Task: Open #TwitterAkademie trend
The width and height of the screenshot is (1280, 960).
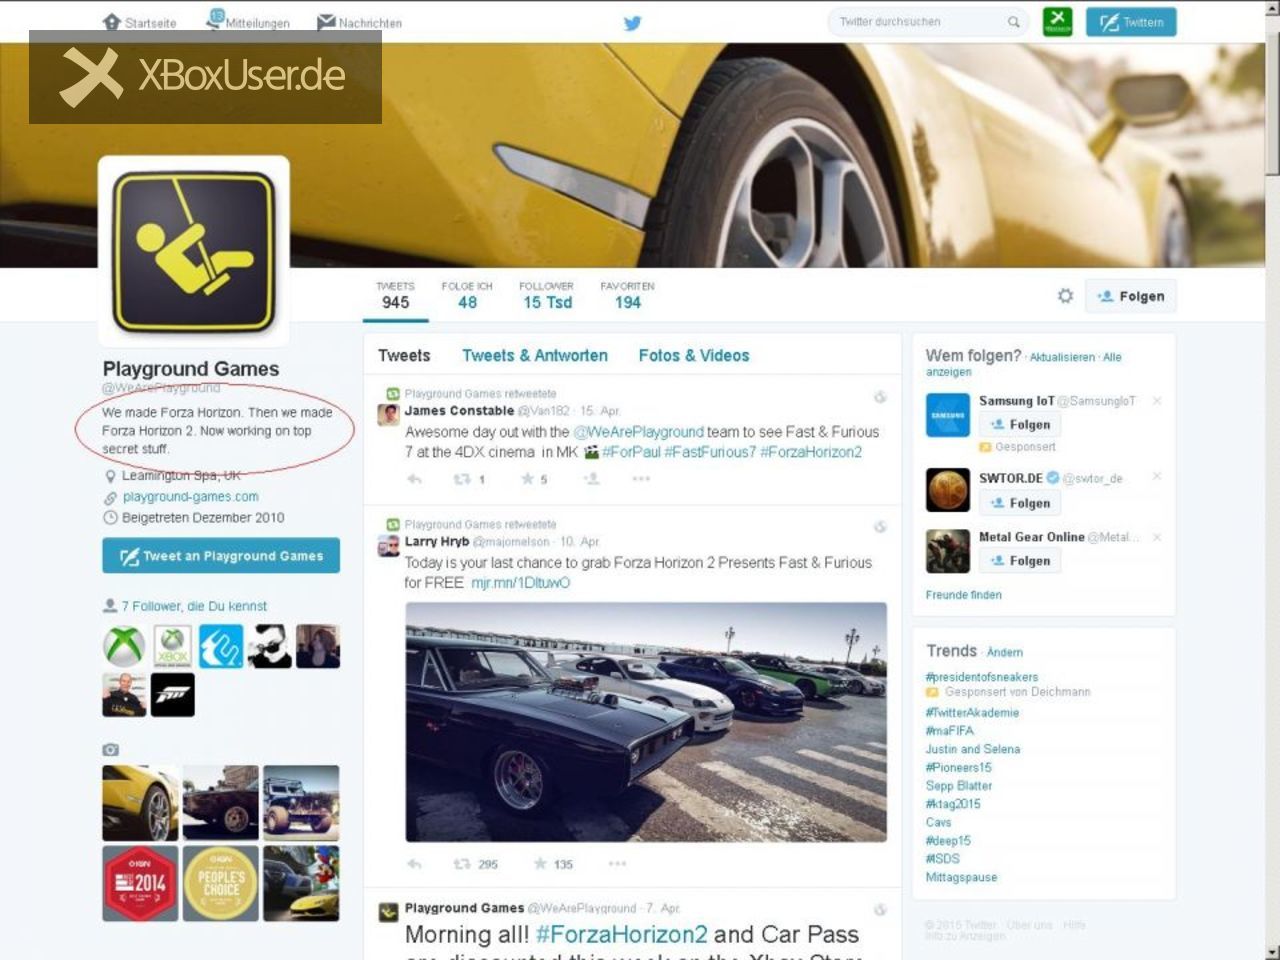Action: pyautogui.click(x=972, y=713)
